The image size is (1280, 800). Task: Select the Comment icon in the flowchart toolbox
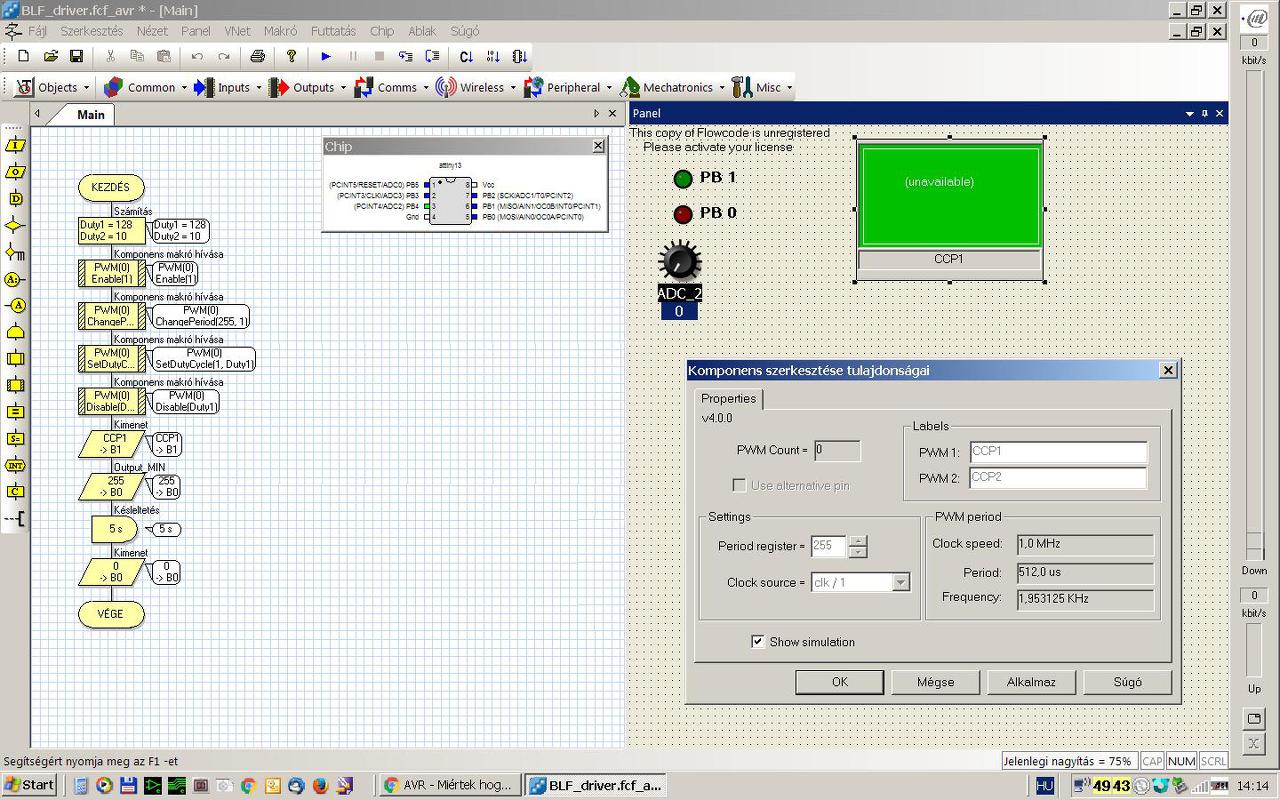[x=15, y=519]
